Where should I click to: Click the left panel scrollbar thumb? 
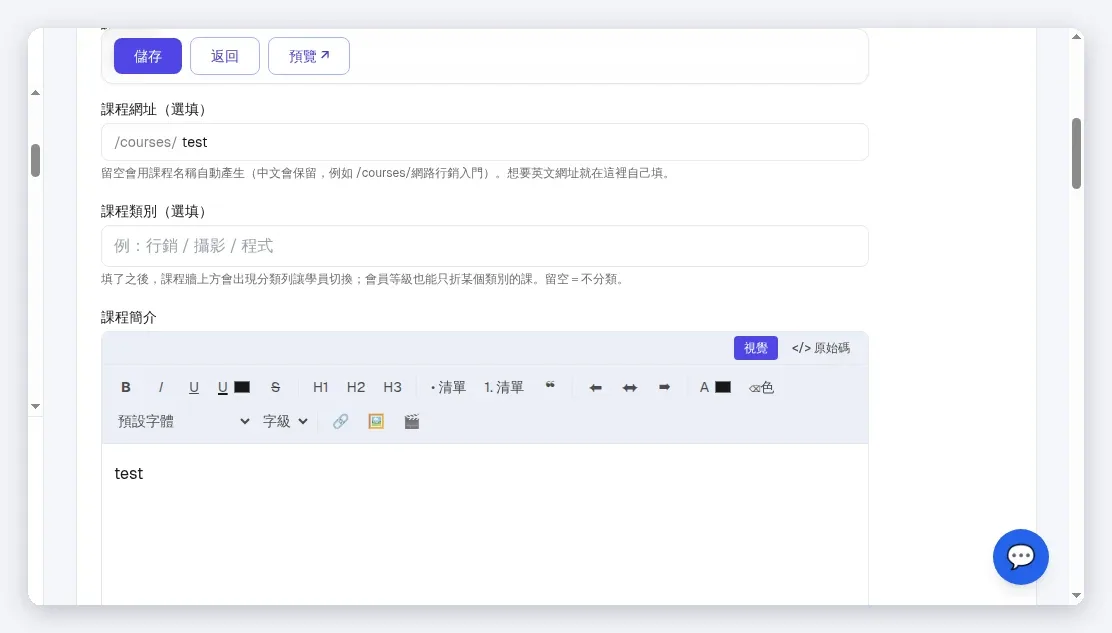click(x=35, y=160)
